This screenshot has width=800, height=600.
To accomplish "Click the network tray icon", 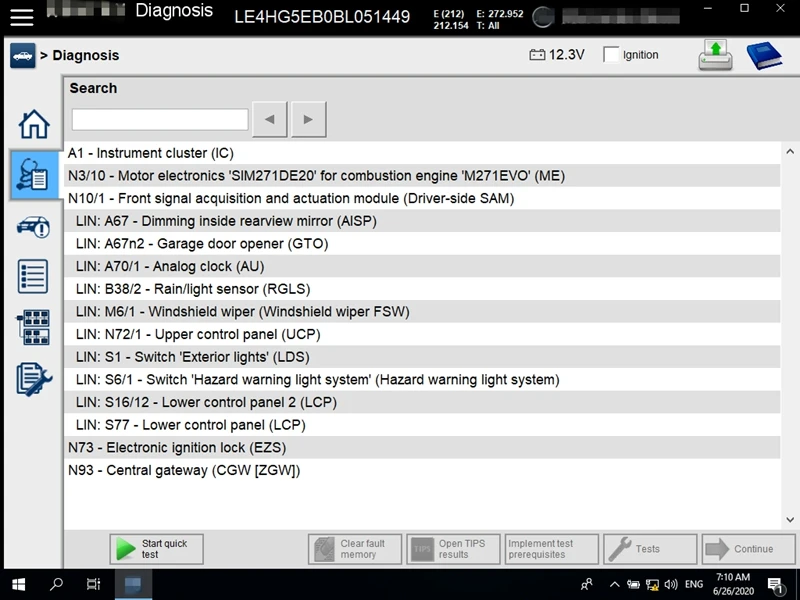I will (x=652, y=585).
